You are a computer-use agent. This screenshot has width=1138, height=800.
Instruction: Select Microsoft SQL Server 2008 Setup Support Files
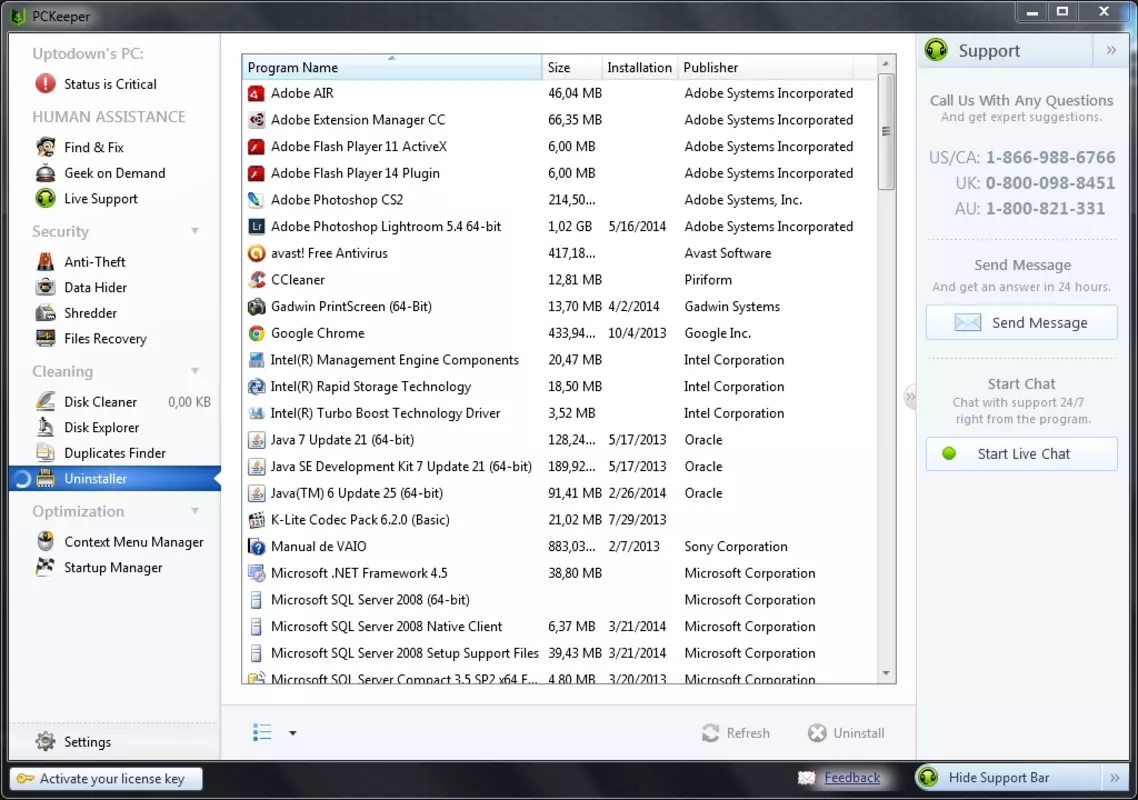[559, 653]
